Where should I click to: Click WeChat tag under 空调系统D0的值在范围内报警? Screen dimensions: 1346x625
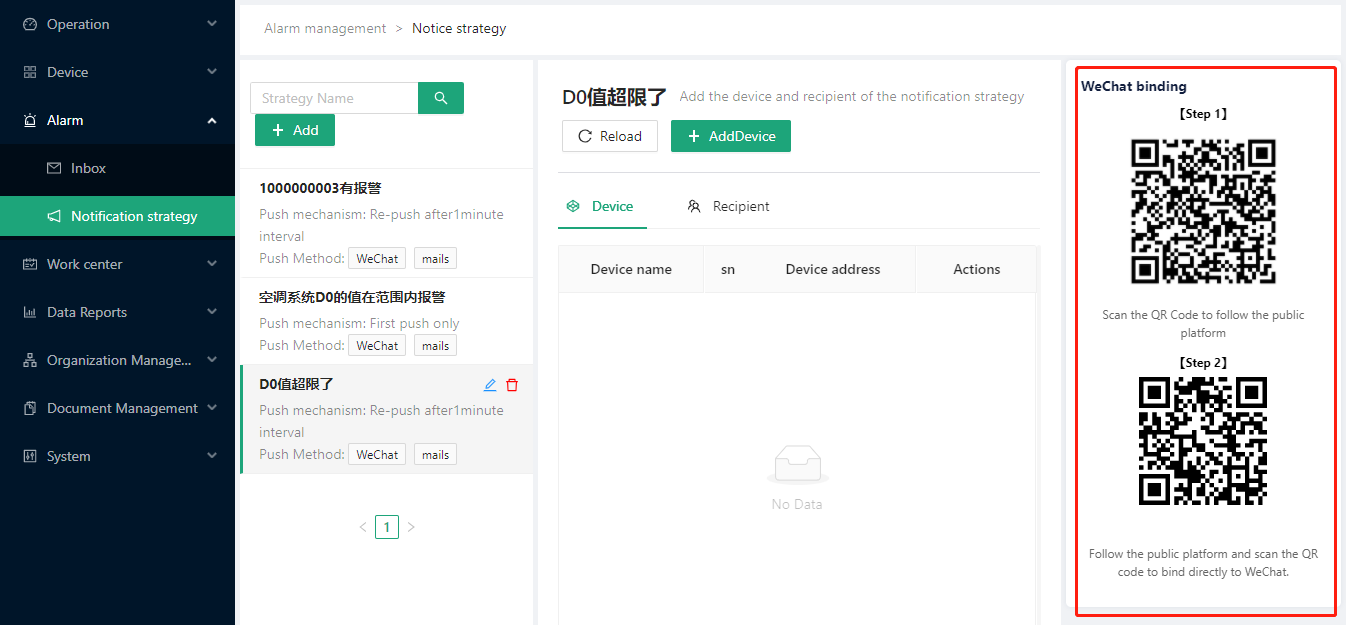(x=378, y=345)
